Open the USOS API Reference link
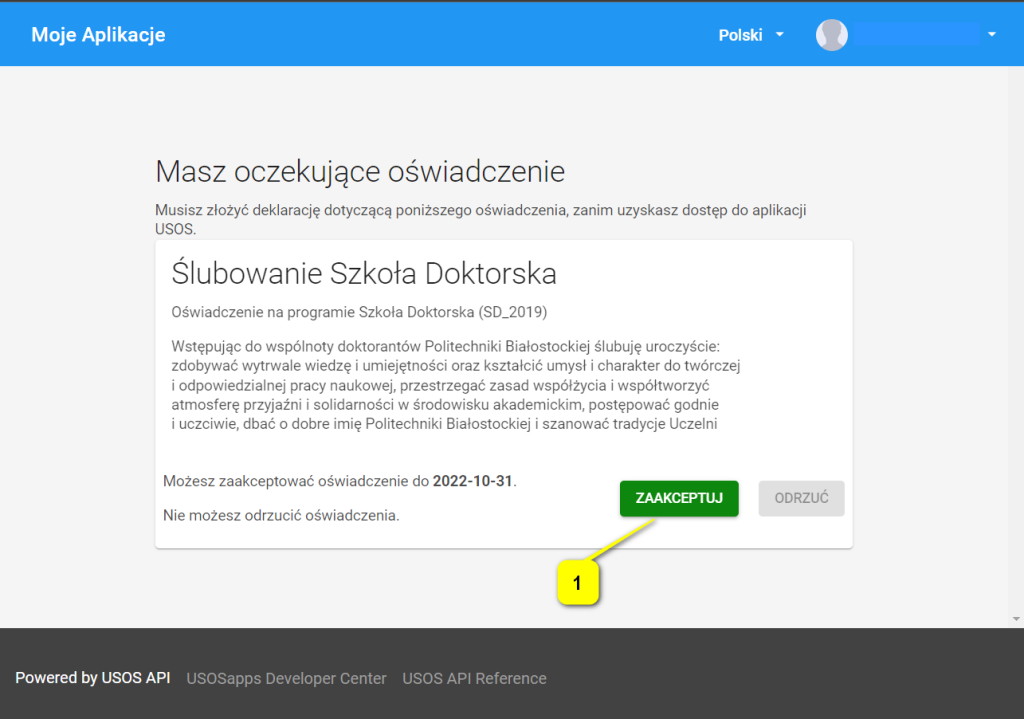Image resolution: width=1024 pixels, height=719 pixels. click(474, 679)
